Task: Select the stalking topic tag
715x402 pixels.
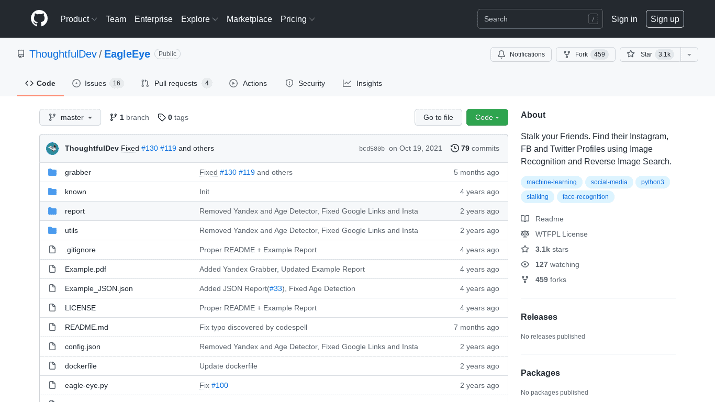Action: pos(537,196)
